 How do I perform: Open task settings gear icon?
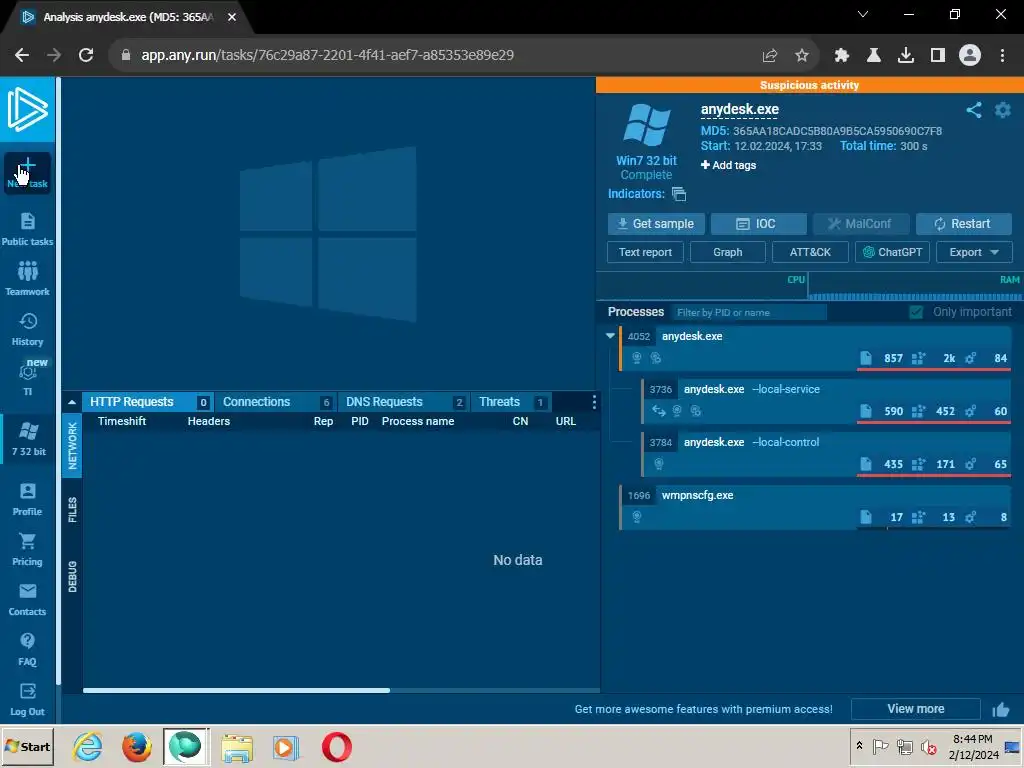pyautogui.click(x=1002, y=110)
